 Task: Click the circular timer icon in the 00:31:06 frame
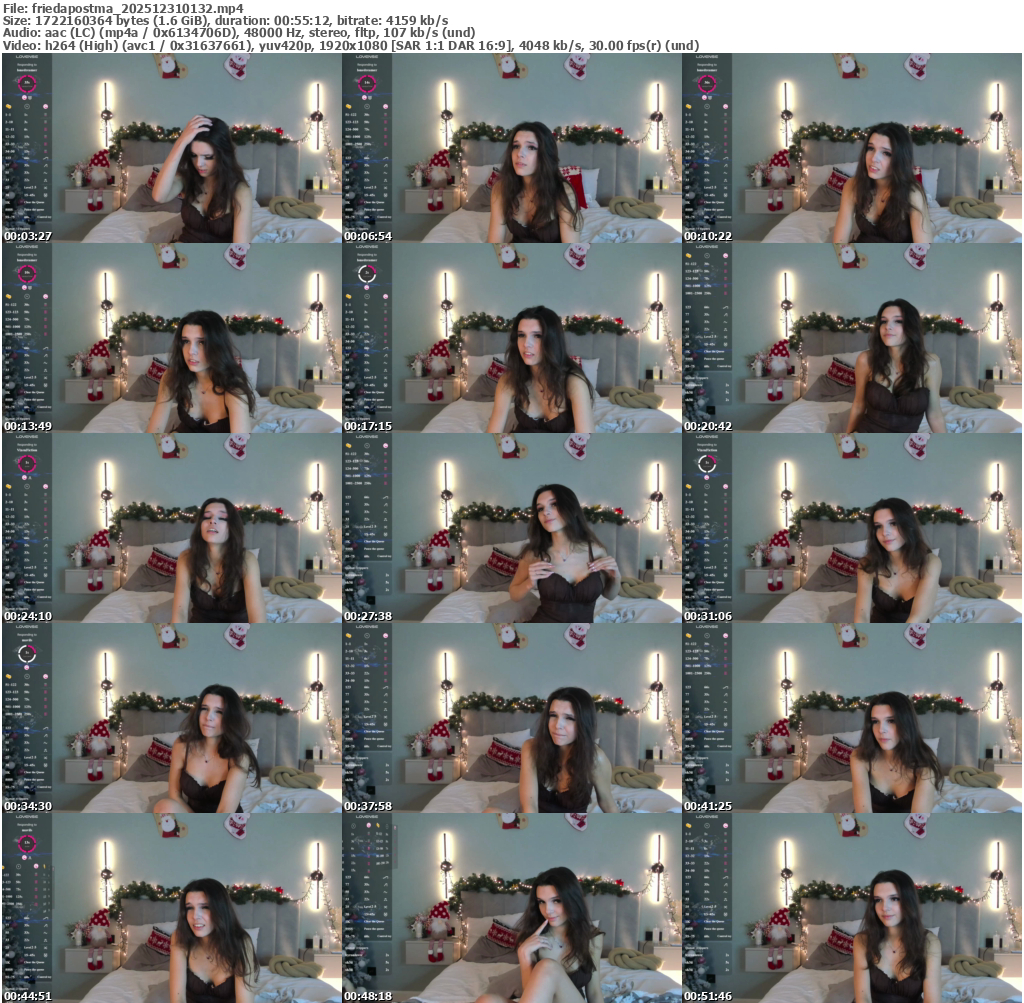click(x=707, y=463)
